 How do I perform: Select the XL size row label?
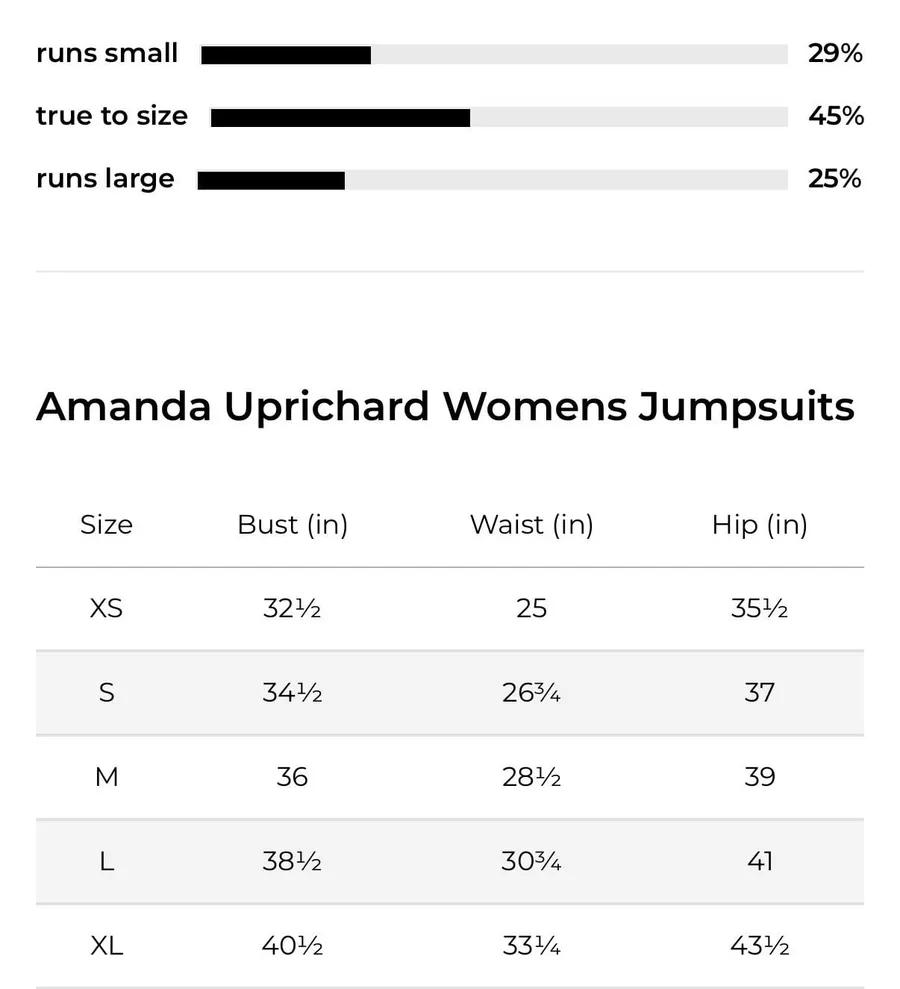tap(107, 946)
